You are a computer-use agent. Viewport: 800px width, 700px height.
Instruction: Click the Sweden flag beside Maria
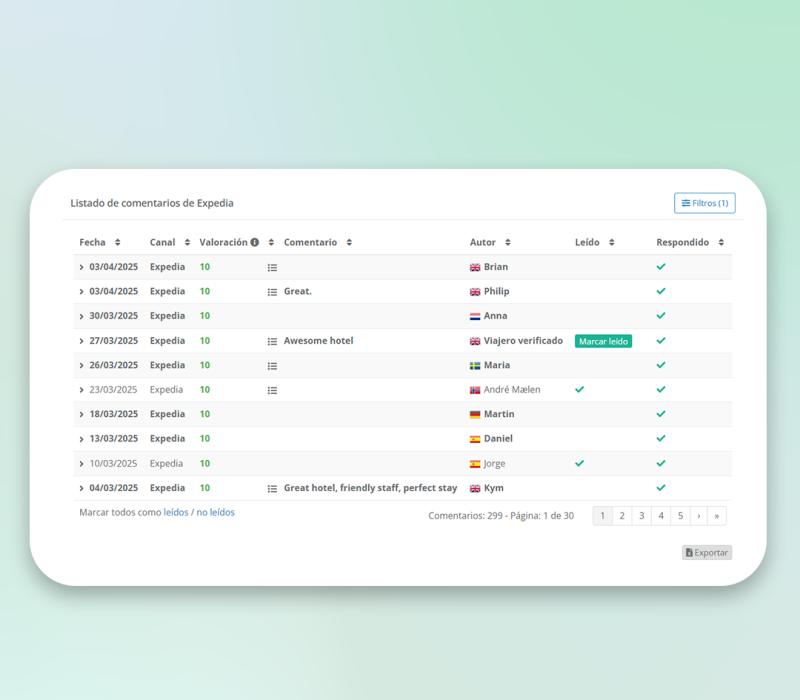coord(475,366)
